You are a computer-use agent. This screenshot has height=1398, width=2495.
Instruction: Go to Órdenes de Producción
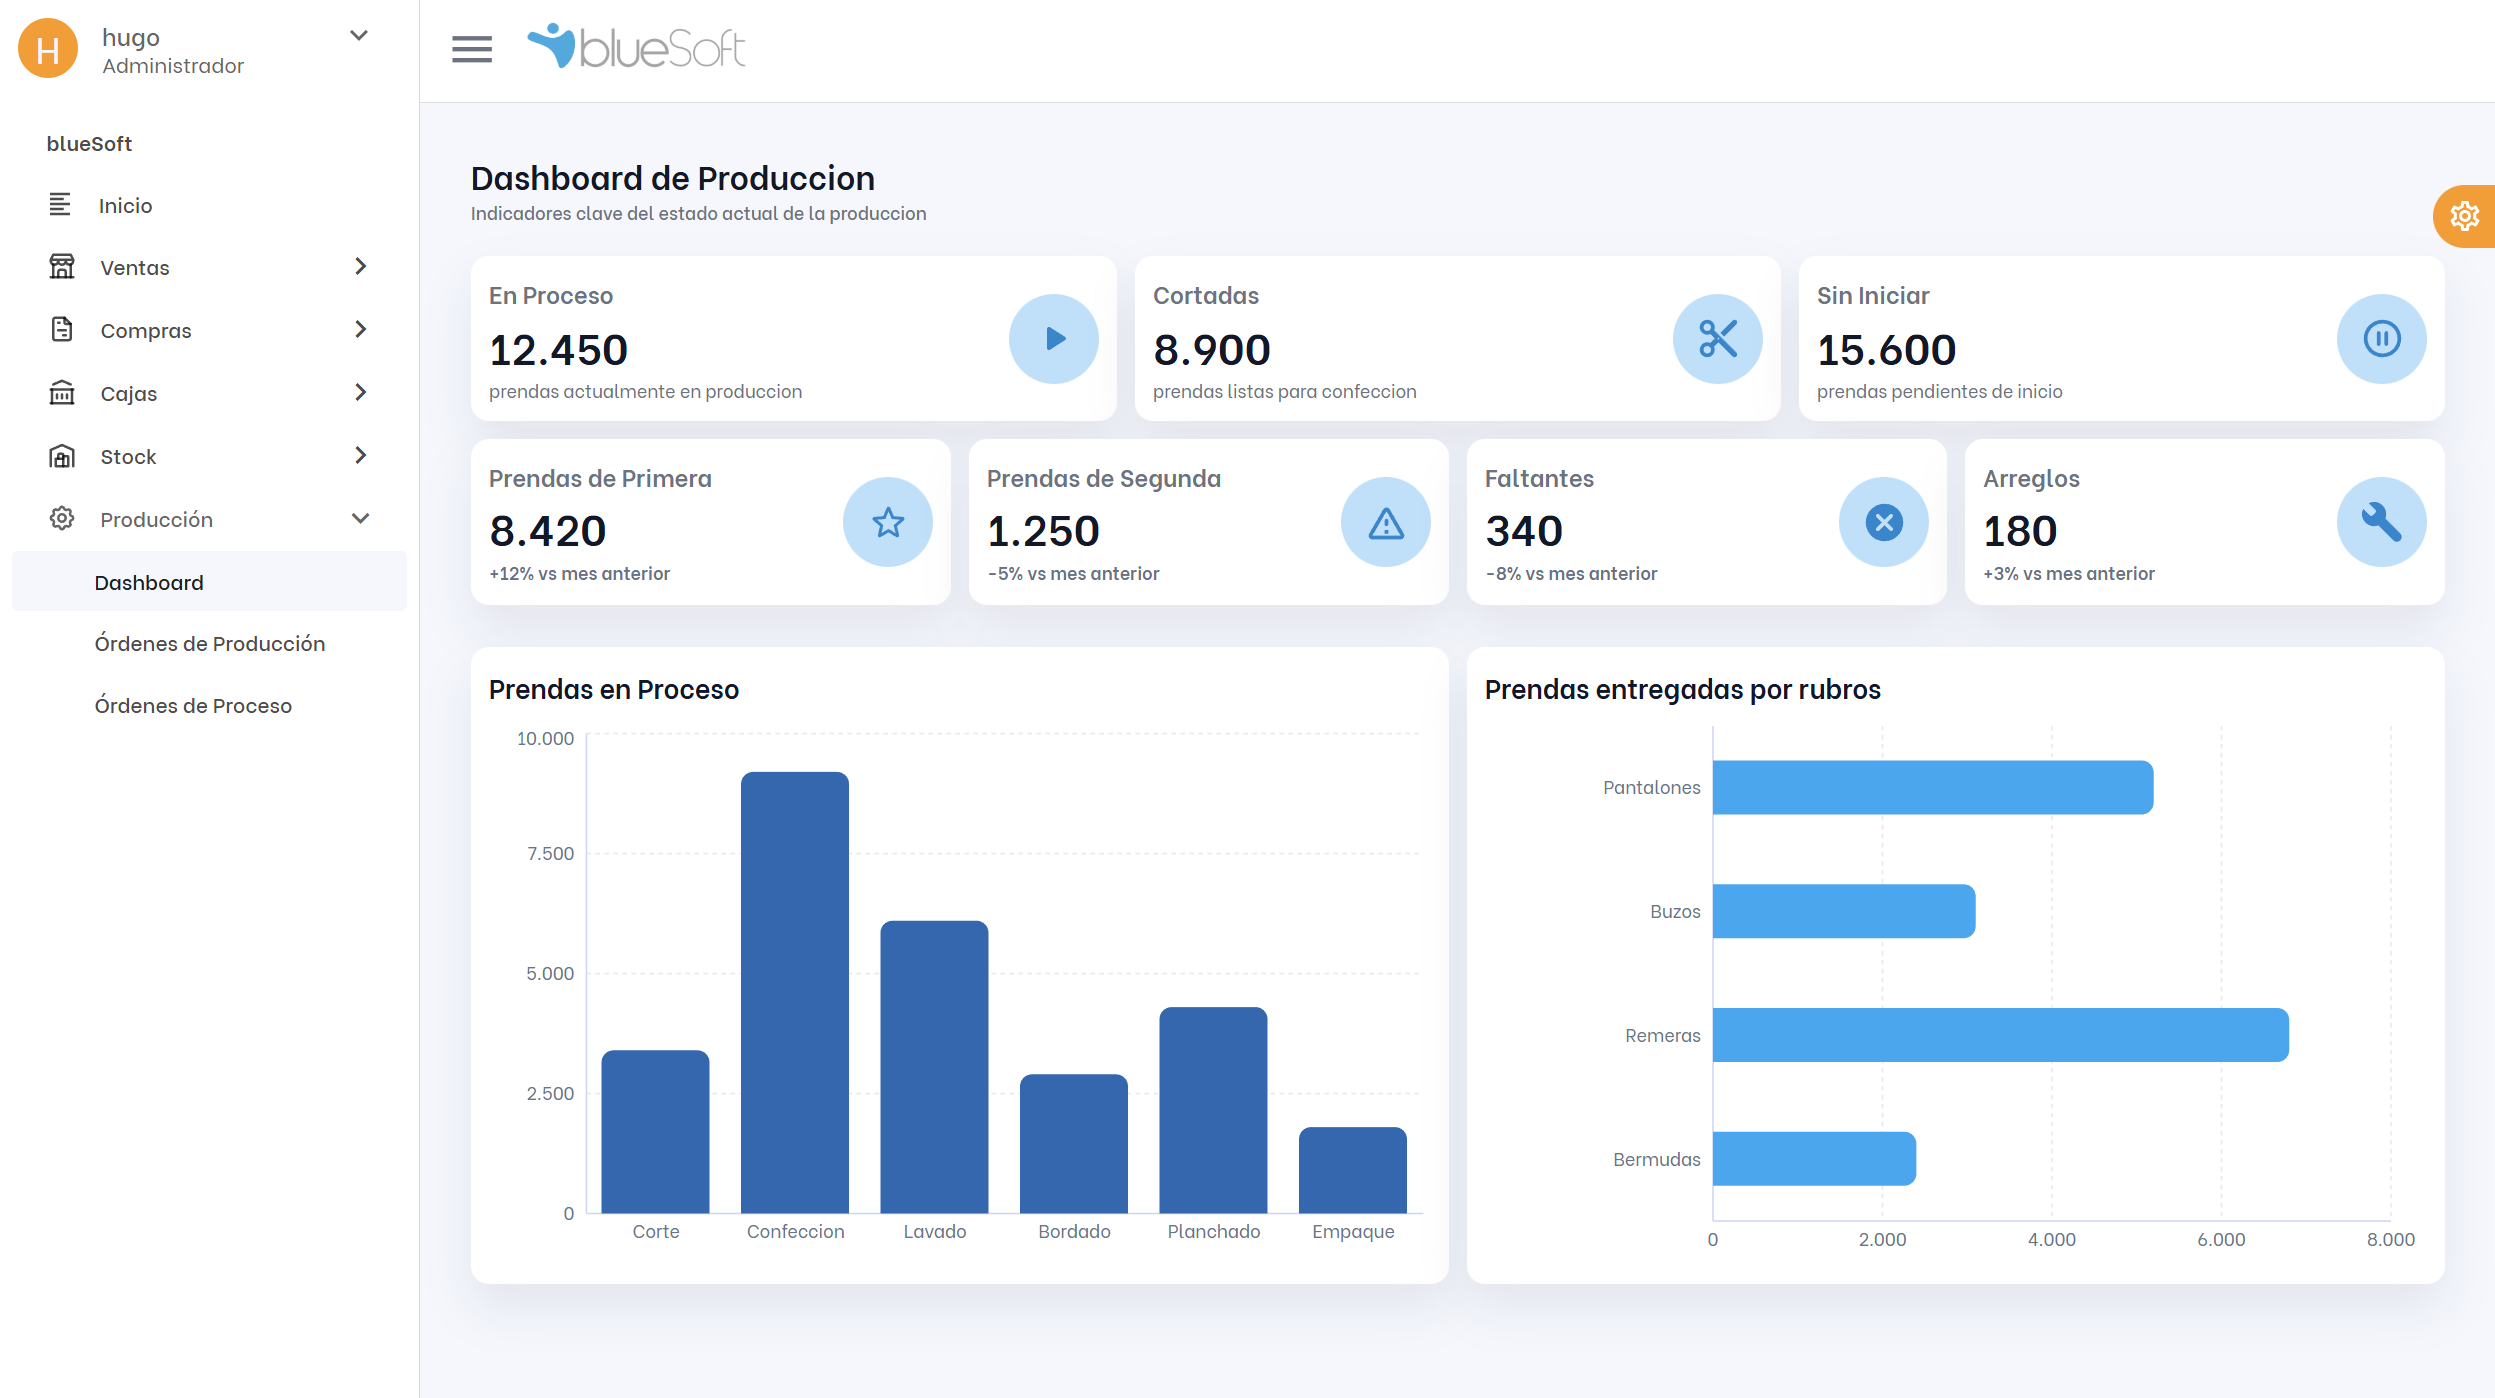[210, 644]
